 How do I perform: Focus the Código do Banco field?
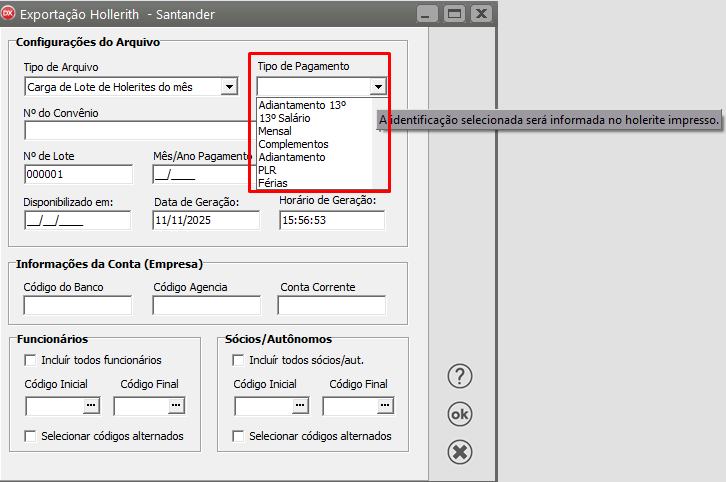pyautogui.click(x=78, y=306)
